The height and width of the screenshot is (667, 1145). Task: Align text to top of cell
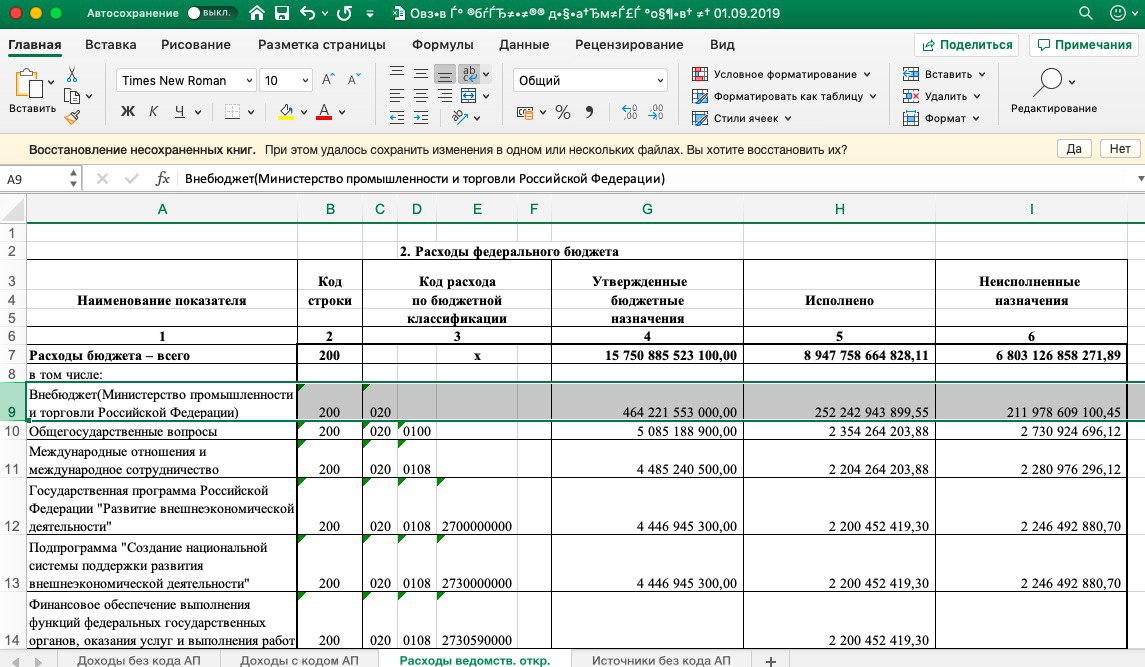[397, 73]
